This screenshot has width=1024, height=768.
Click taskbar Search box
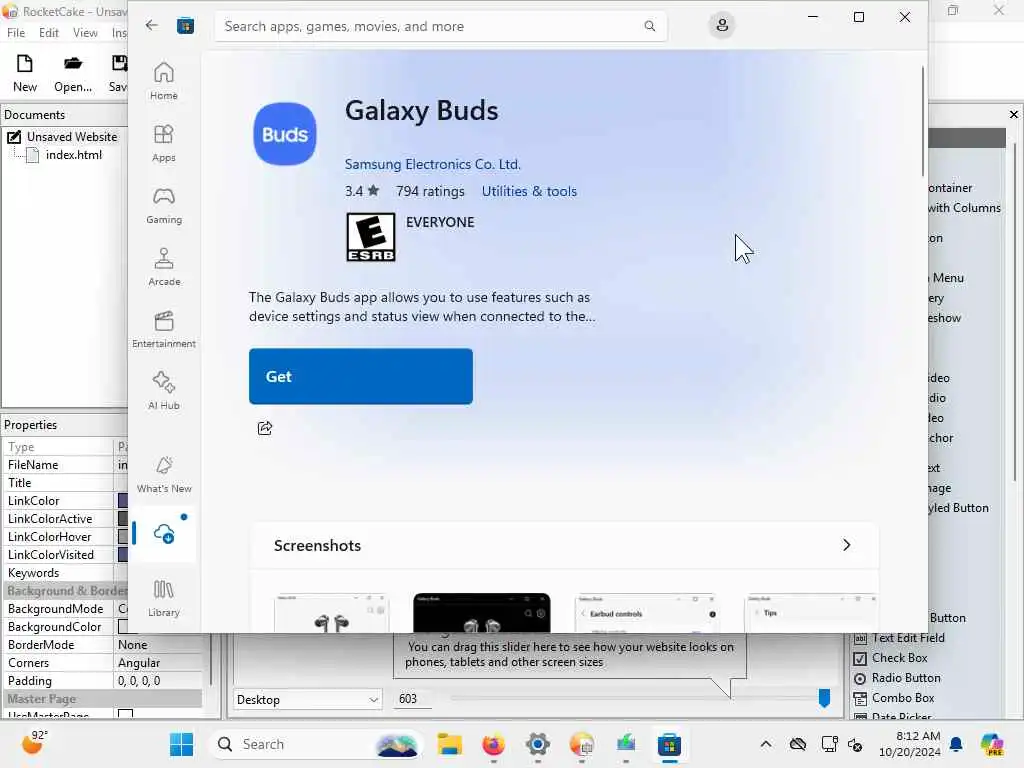point(316,744)
